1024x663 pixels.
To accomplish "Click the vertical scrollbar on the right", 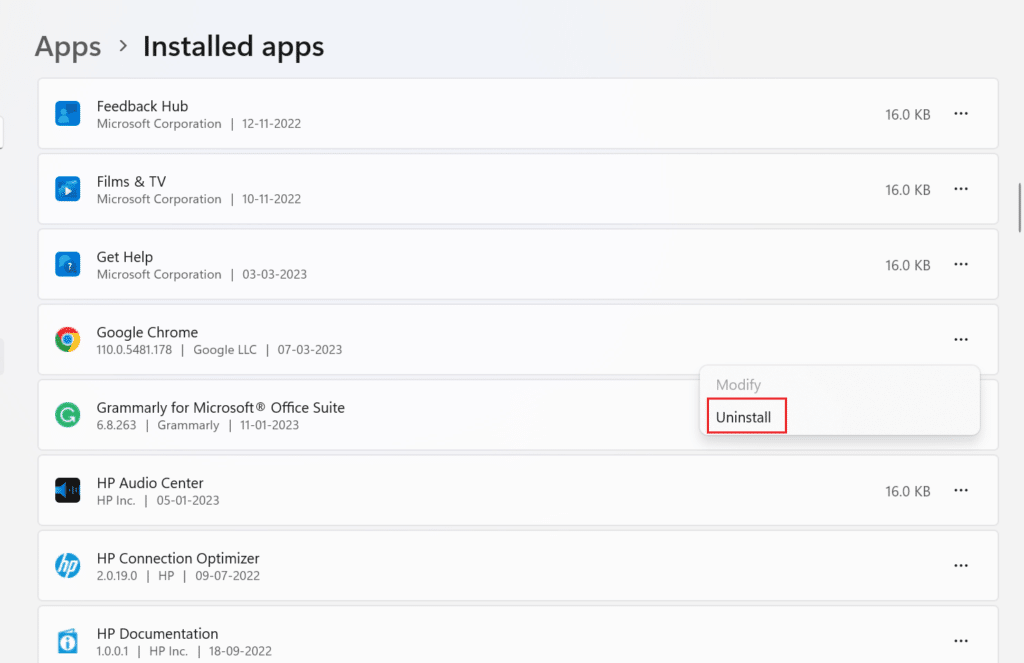I will click(1019, 208).
